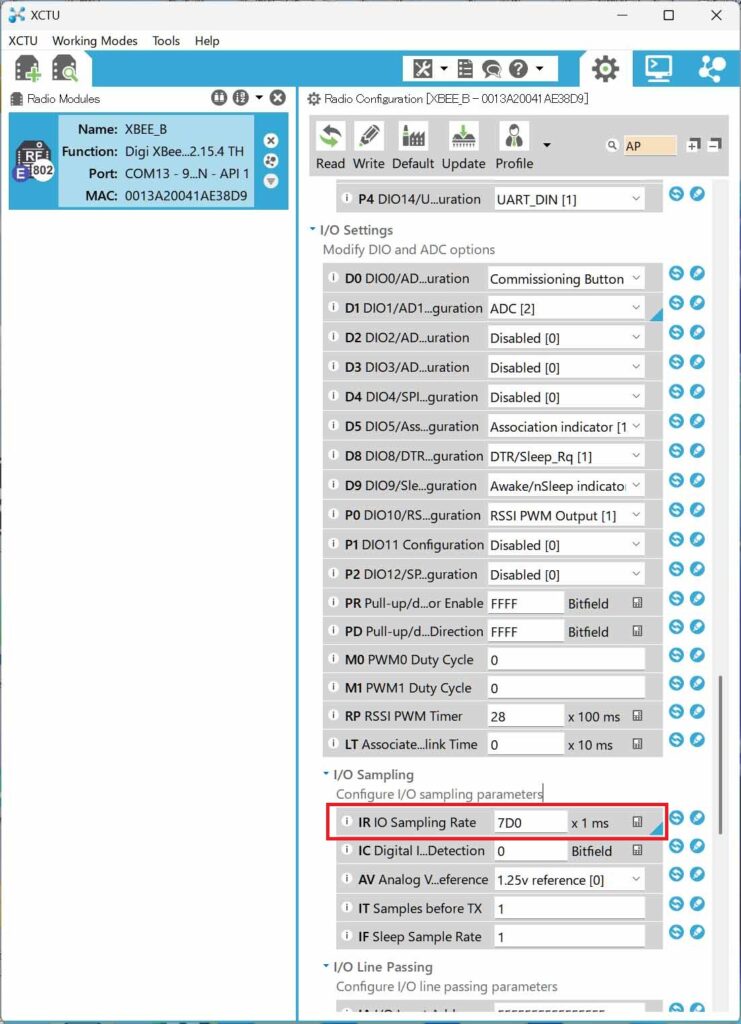
Task: Click the Add radio module icon
Action: 28,69
